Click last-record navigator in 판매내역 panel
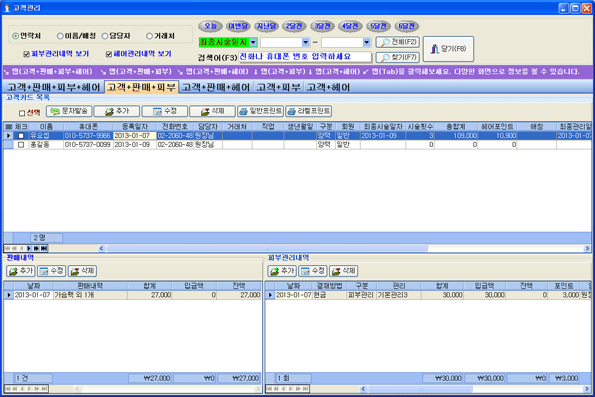Viewport: 595px width, 397px height. point(44,389)
